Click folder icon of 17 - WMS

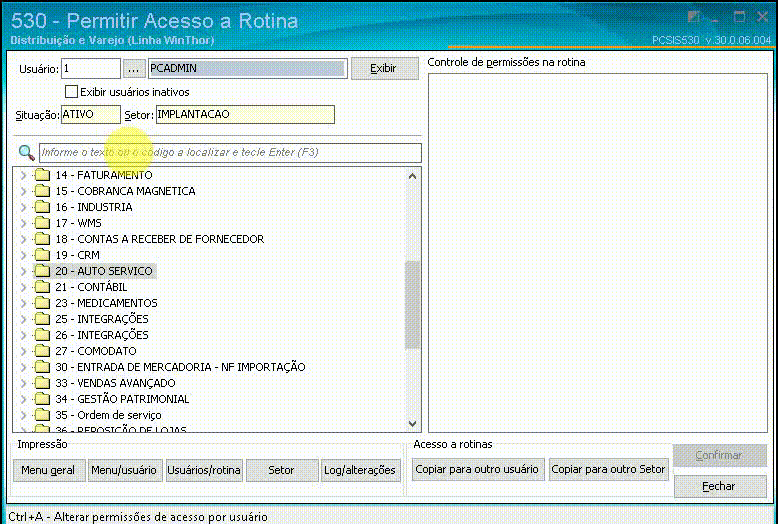(x=43, y=223)
